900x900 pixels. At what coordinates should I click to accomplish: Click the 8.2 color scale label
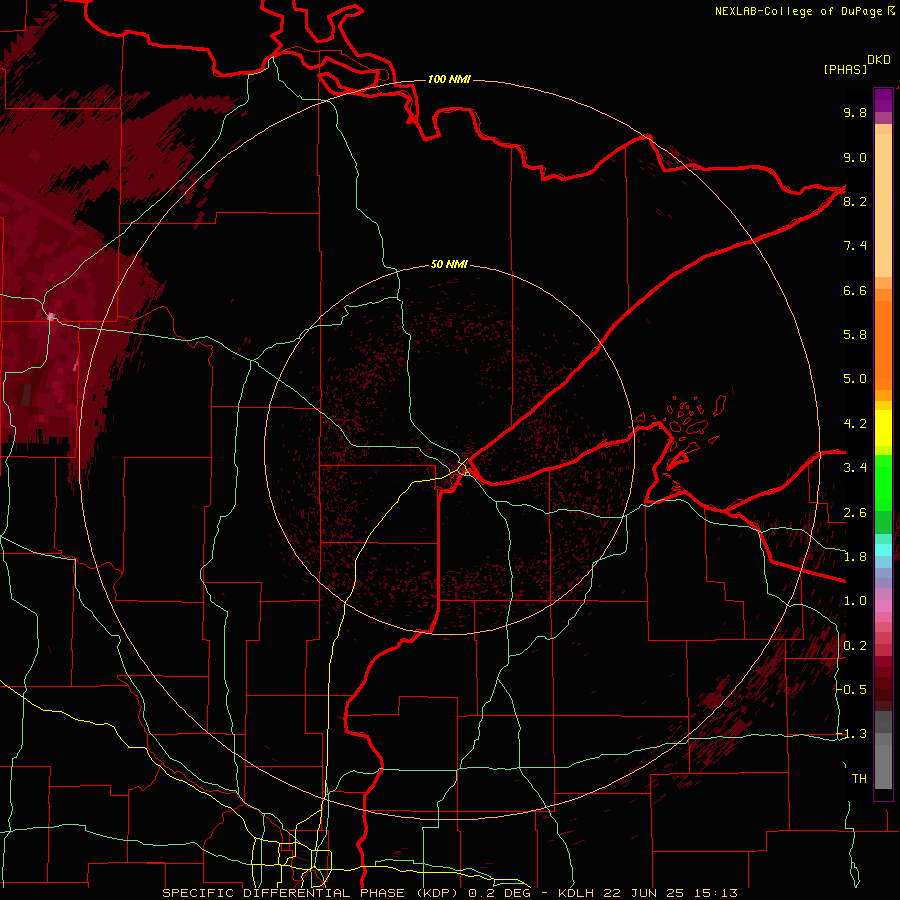(855, 201)
